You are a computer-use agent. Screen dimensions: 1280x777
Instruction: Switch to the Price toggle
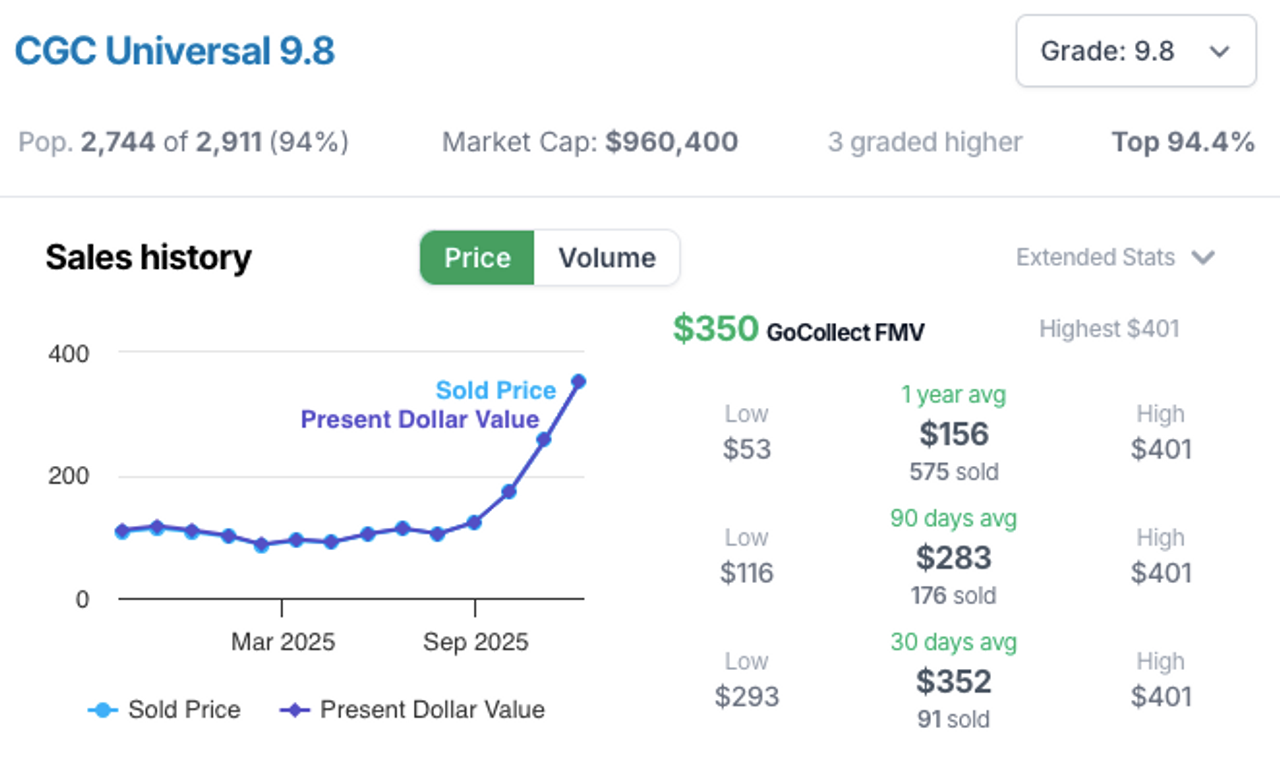tap(477, 258)
